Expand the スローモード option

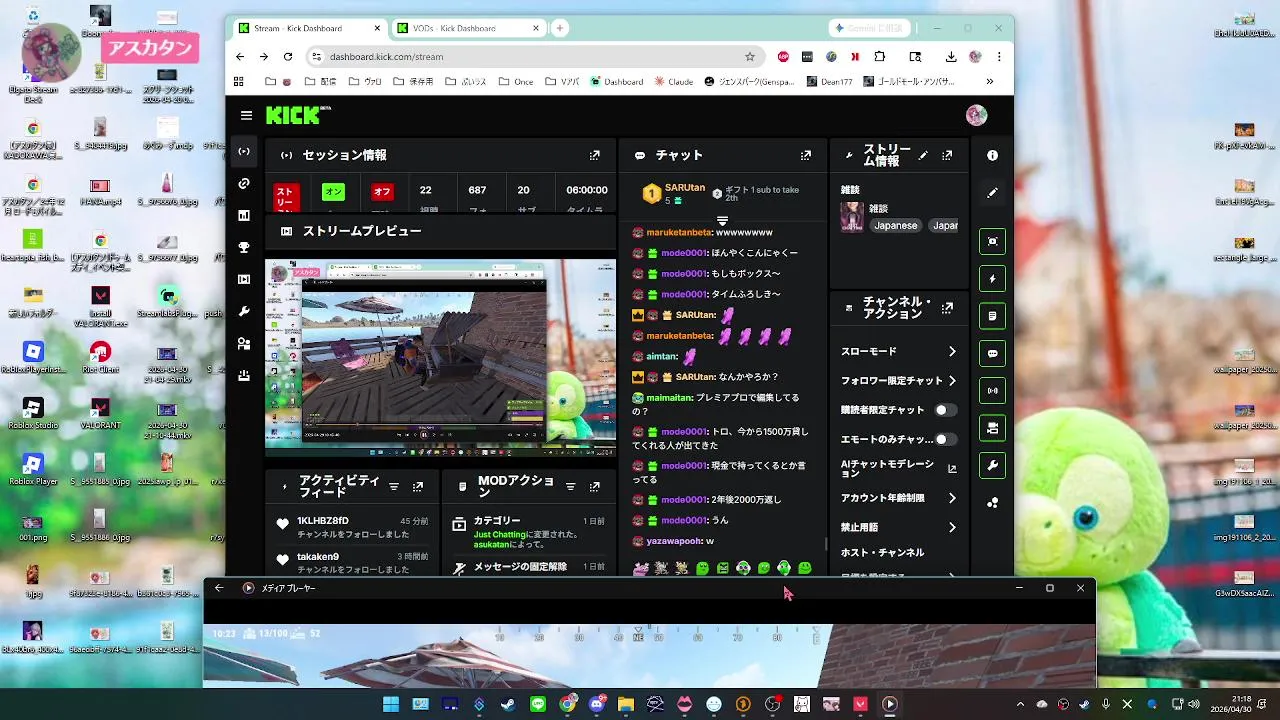(952, 352)
